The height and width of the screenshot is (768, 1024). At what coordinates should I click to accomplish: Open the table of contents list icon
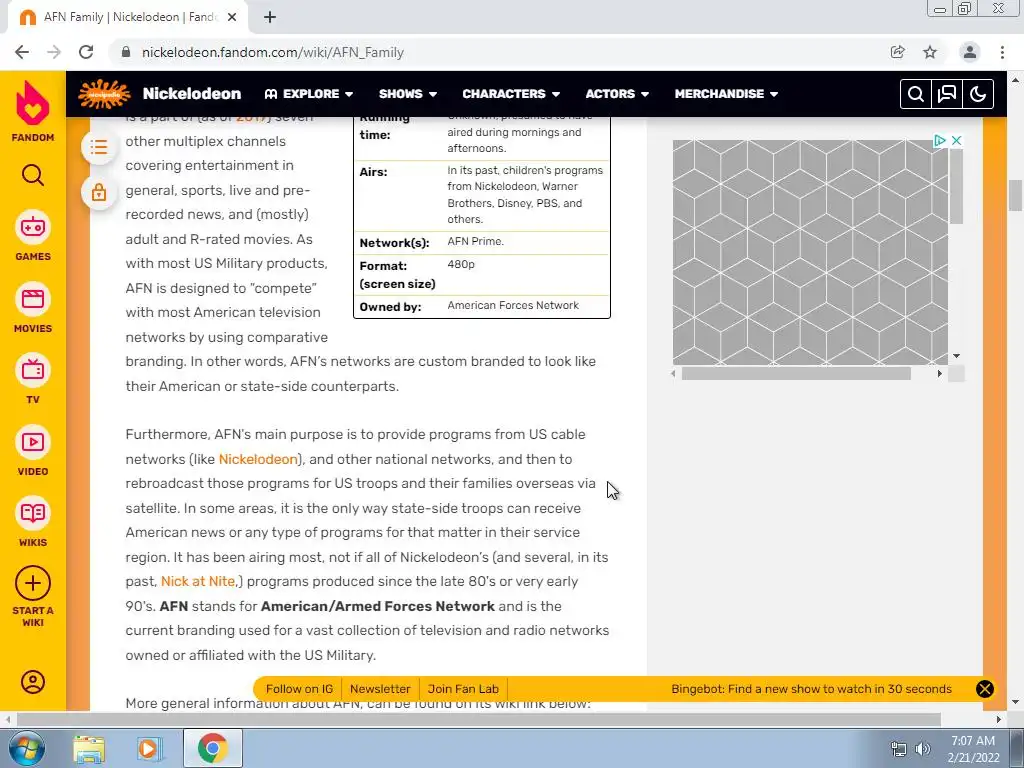[x=99, y=147]
